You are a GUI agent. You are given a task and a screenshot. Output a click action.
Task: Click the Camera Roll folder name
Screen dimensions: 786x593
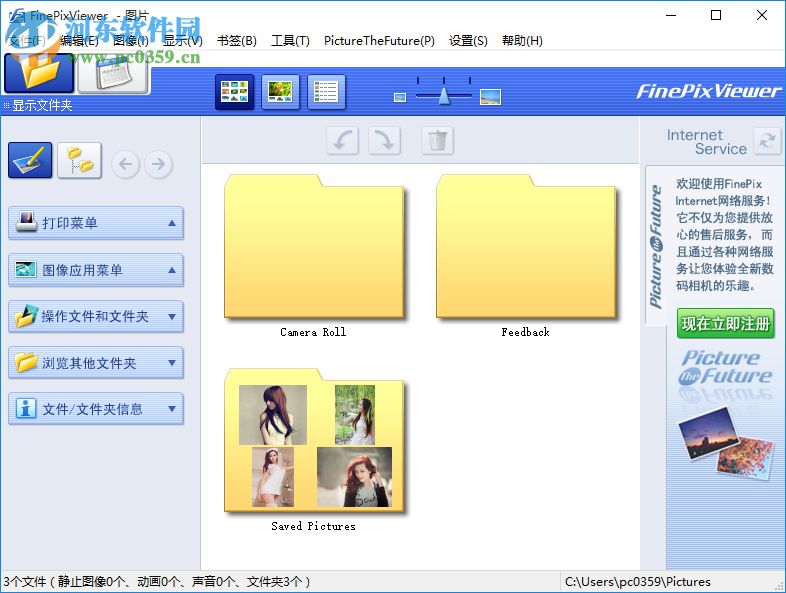point(313,332)
